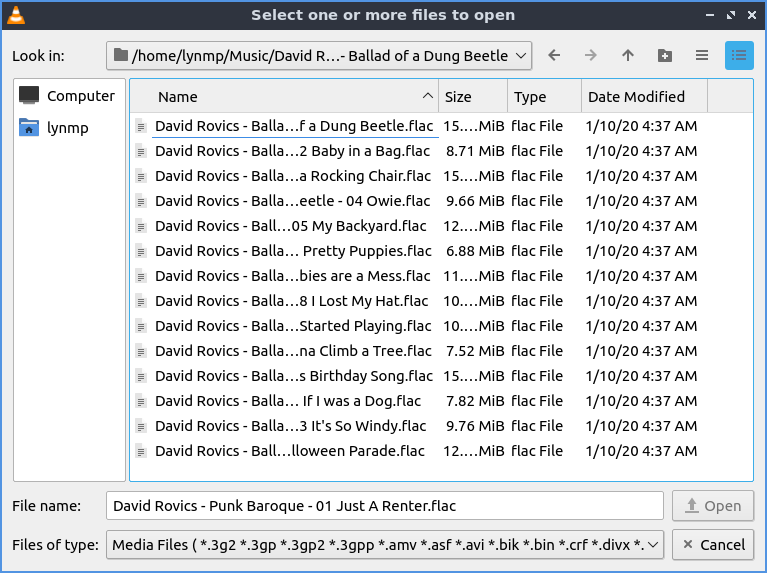The image size is (767, 573).
Task: Switch to detail view mode
Action: coord(739,56)
